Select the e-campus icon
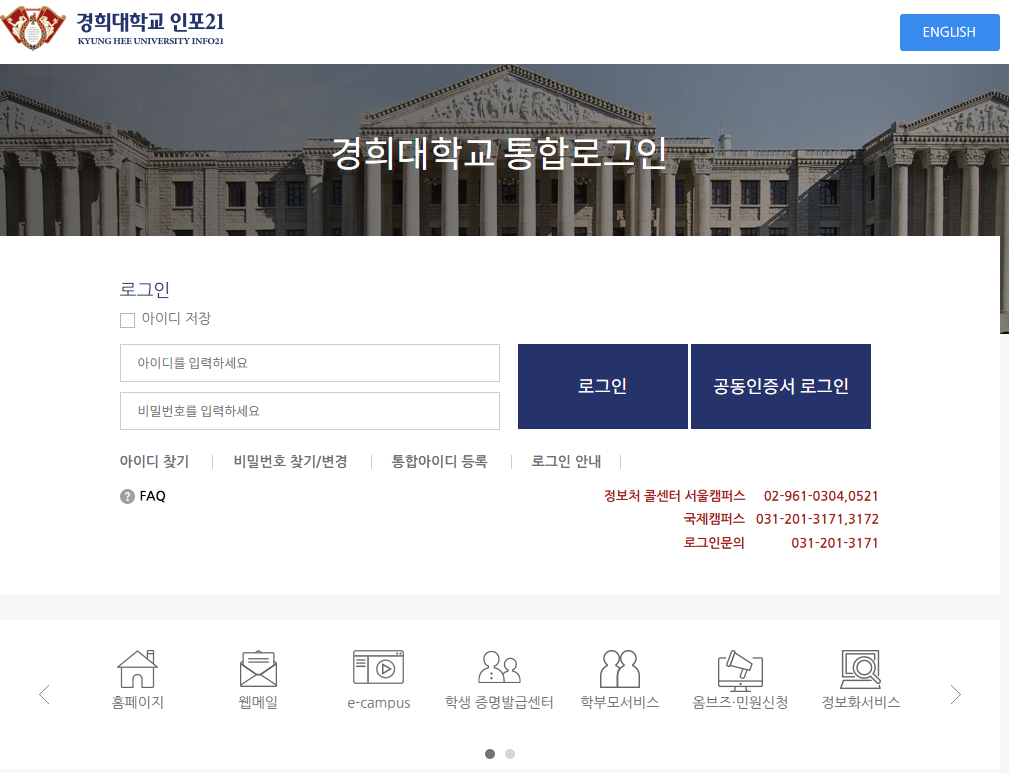Viewport: 1009px width, 773px height. pyautogui.click(x=378, y=668)
